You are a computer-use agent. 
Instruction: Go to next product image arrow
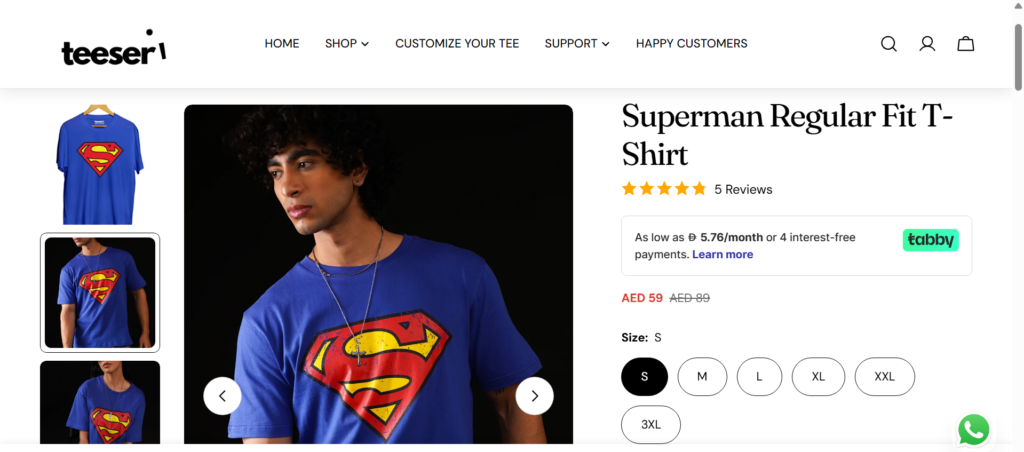534,396
